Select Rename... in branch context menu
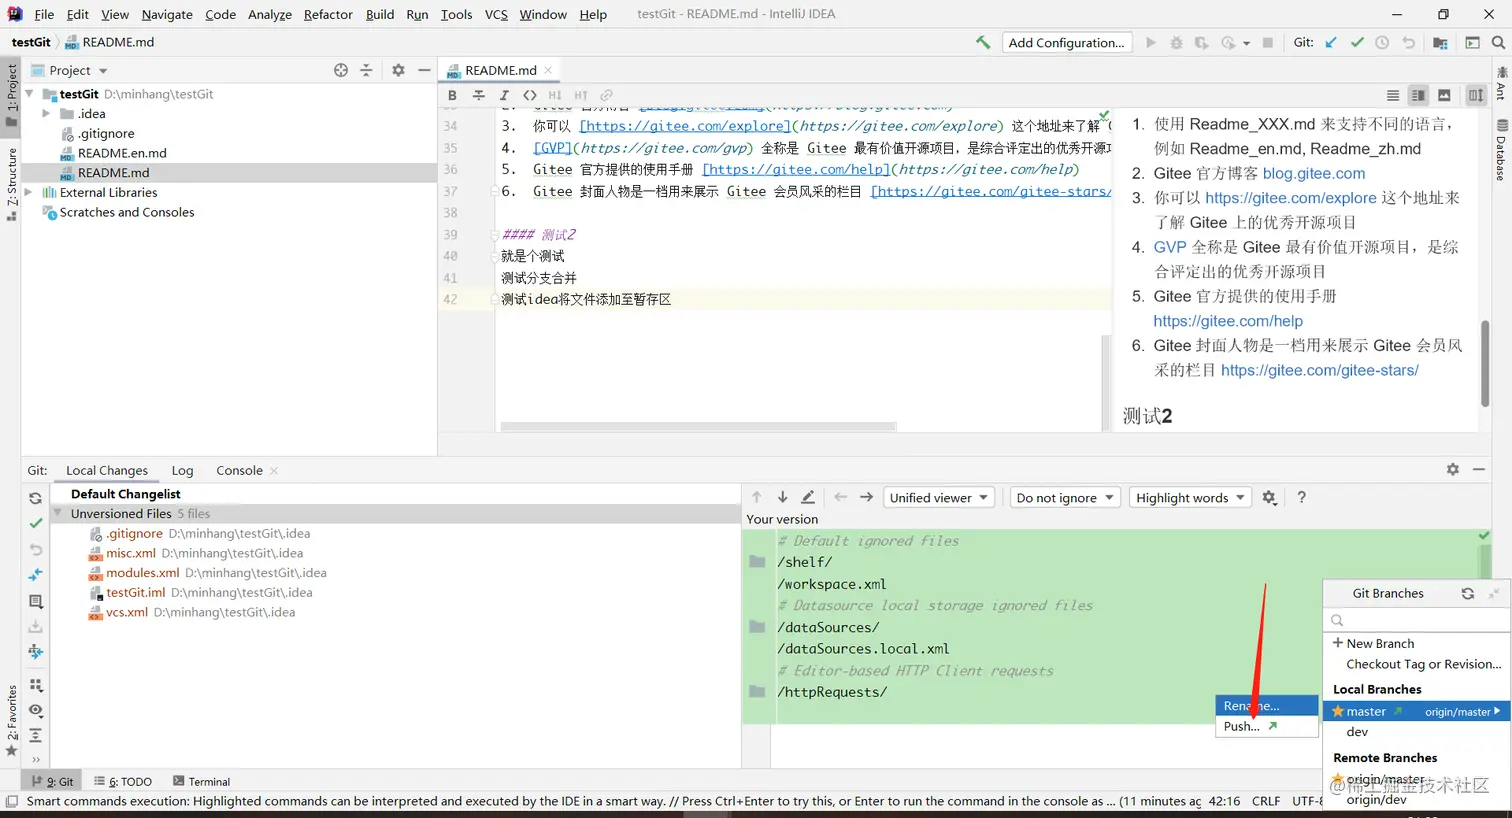 [1267, 705]
